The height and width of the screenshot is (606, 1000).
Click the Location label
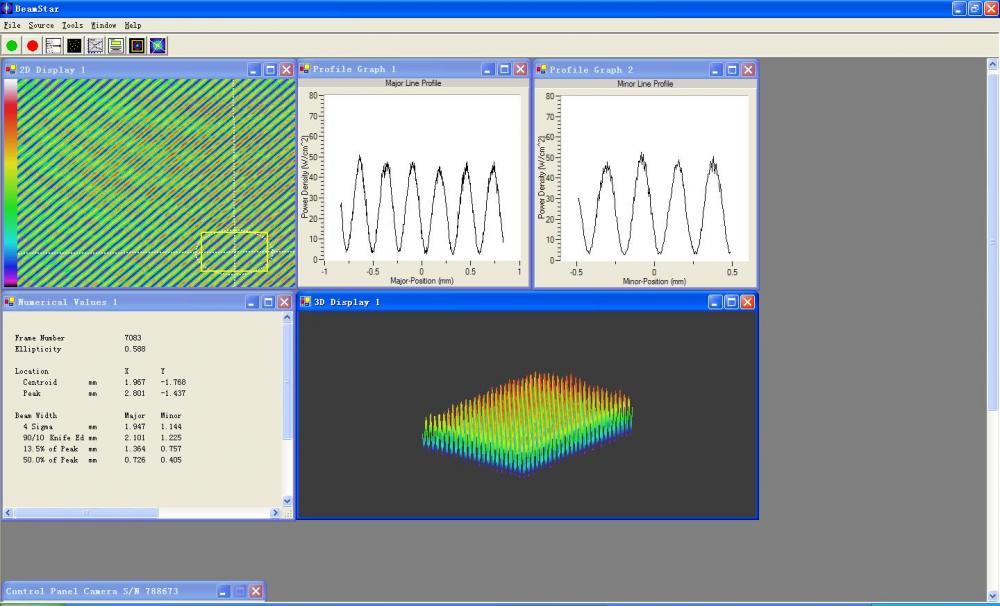[x=31, y=371]
